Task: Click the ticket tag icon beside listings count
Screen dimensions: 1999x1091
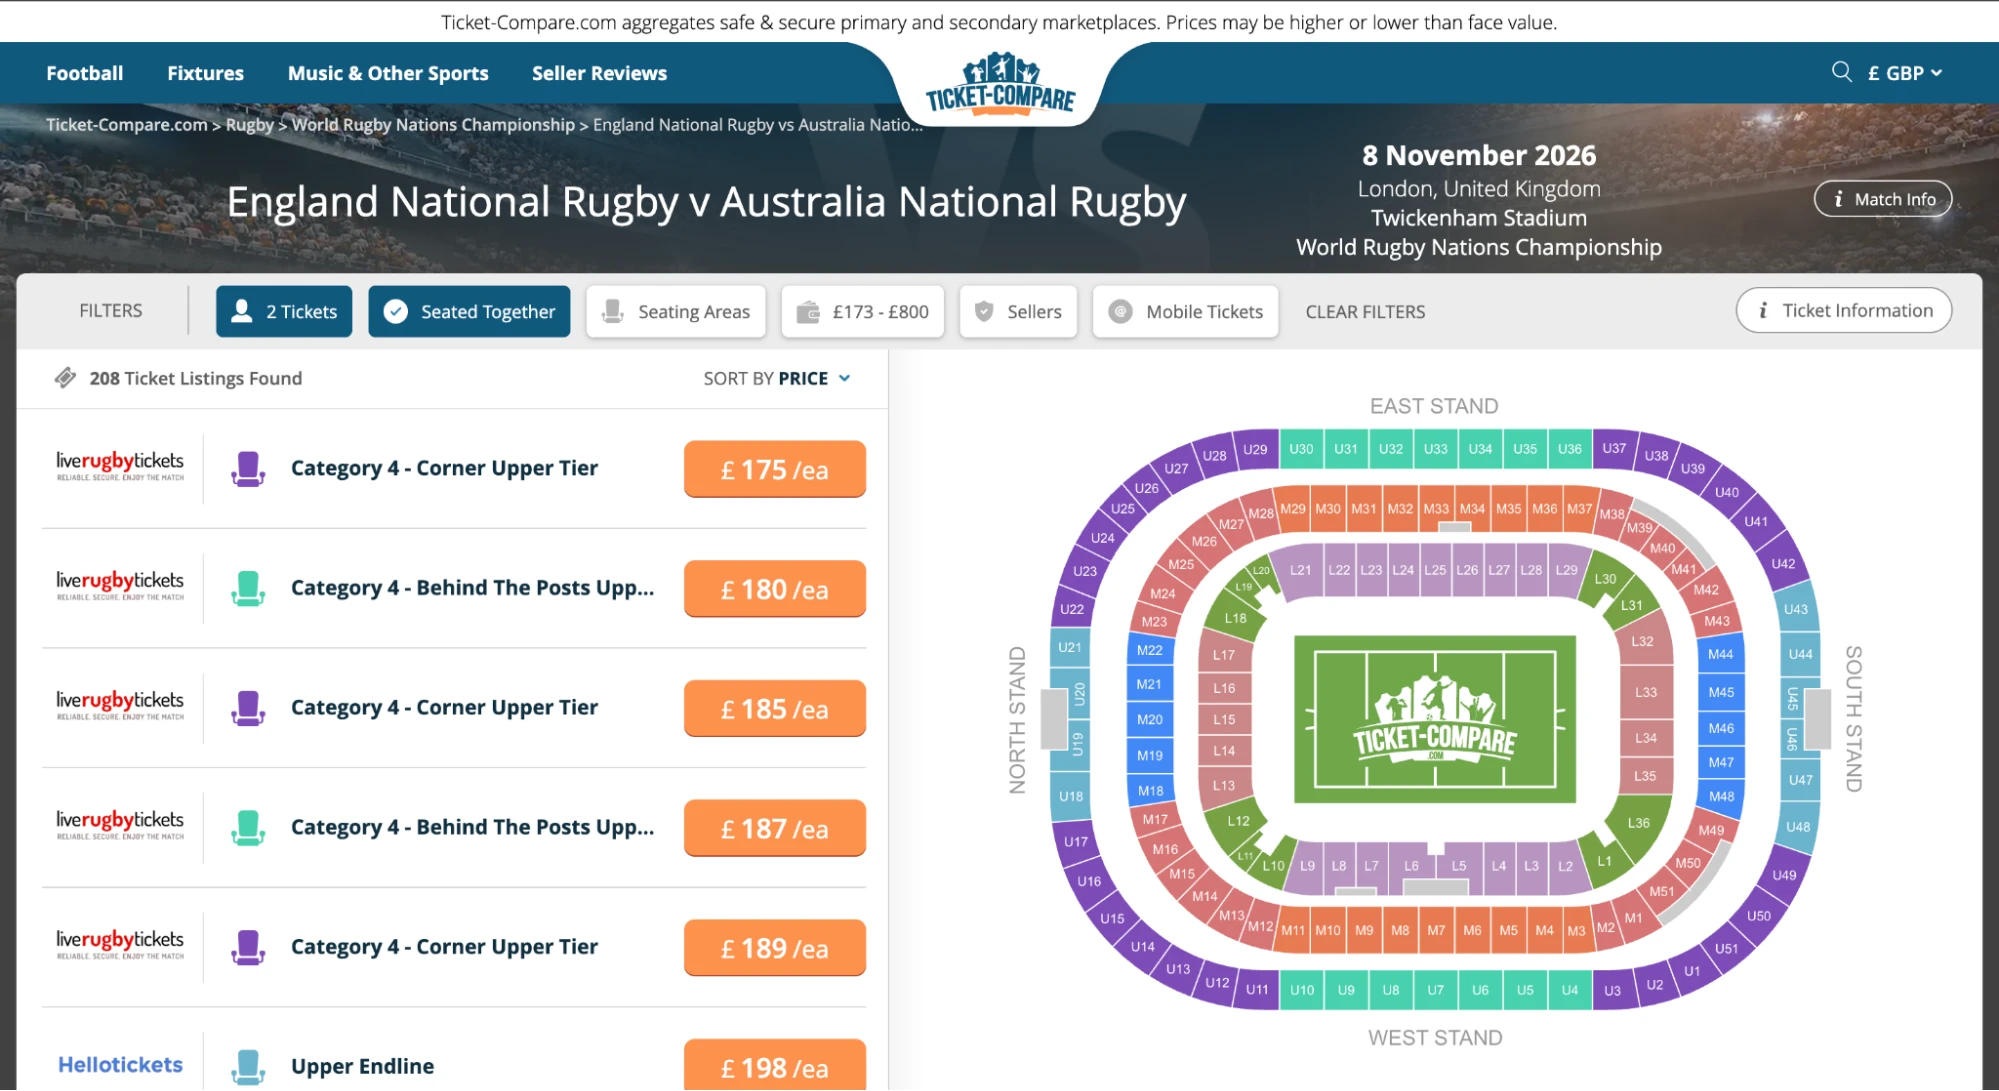Action: click(x=64, y=378)
